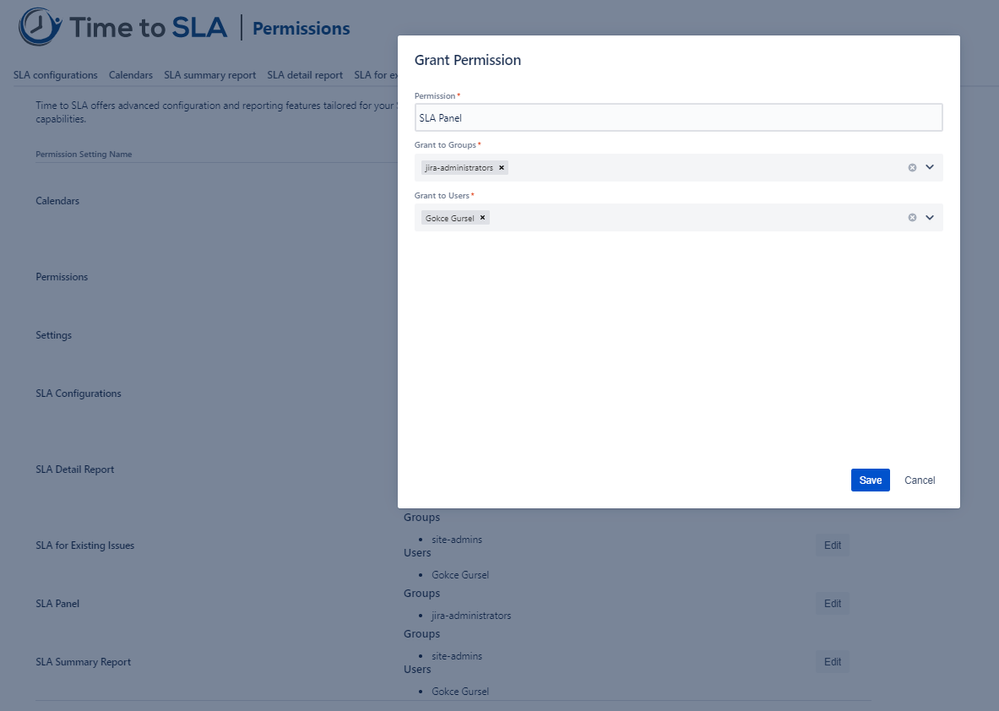Edit the SLA Summary Report permission
This screenshot has height=711, width=999.
coord(832,661)
